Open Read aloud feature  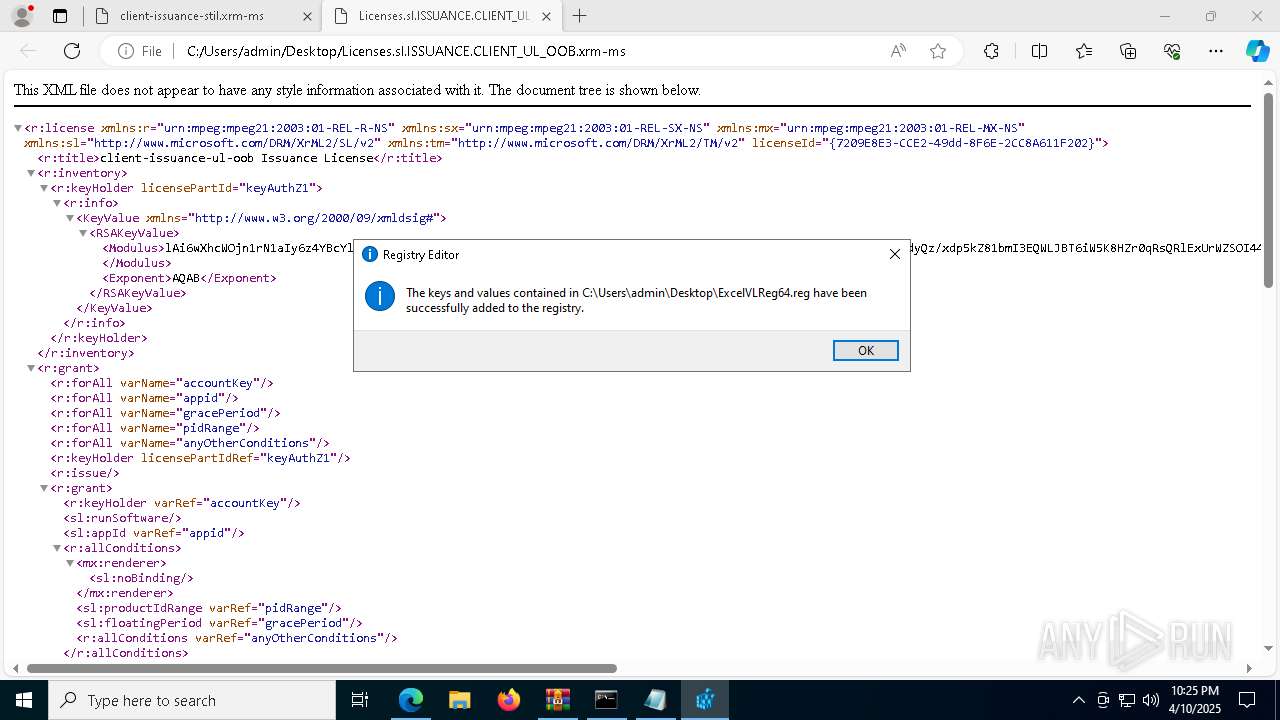(x=898, y=51)
